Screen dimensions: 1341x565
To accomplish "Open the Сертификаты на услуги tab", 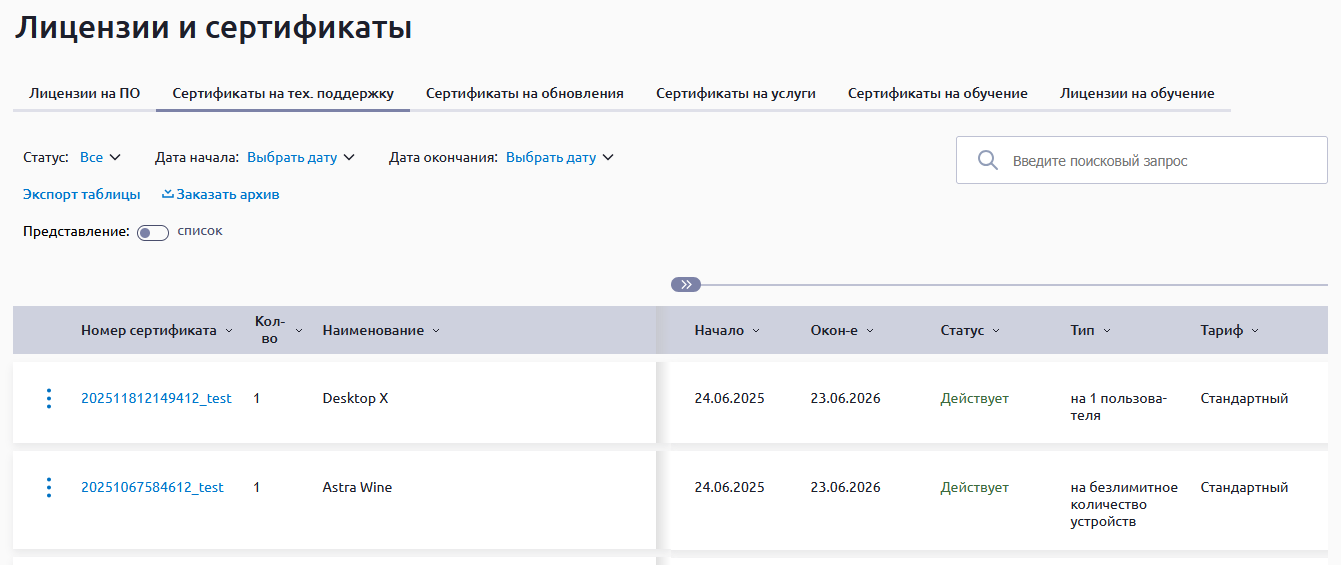I will (735, 93).
